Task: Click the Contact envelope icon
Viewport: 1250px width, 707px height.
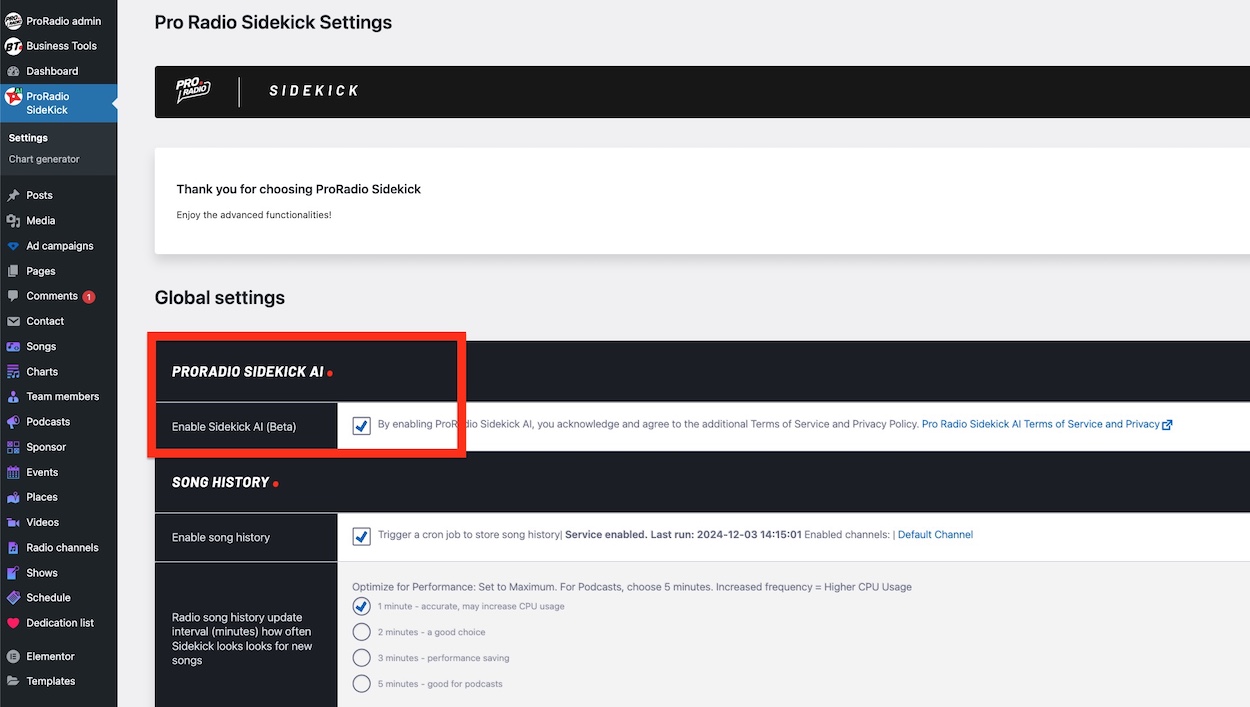Action: (13, 322)
